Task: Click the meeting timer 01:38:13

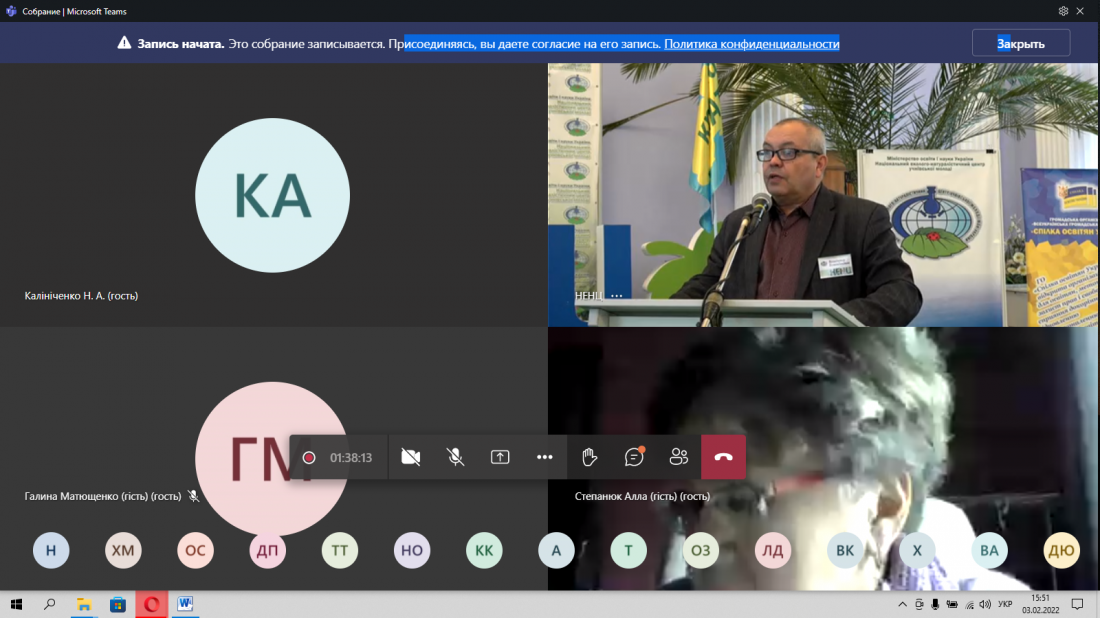Action: pos(351,457)
